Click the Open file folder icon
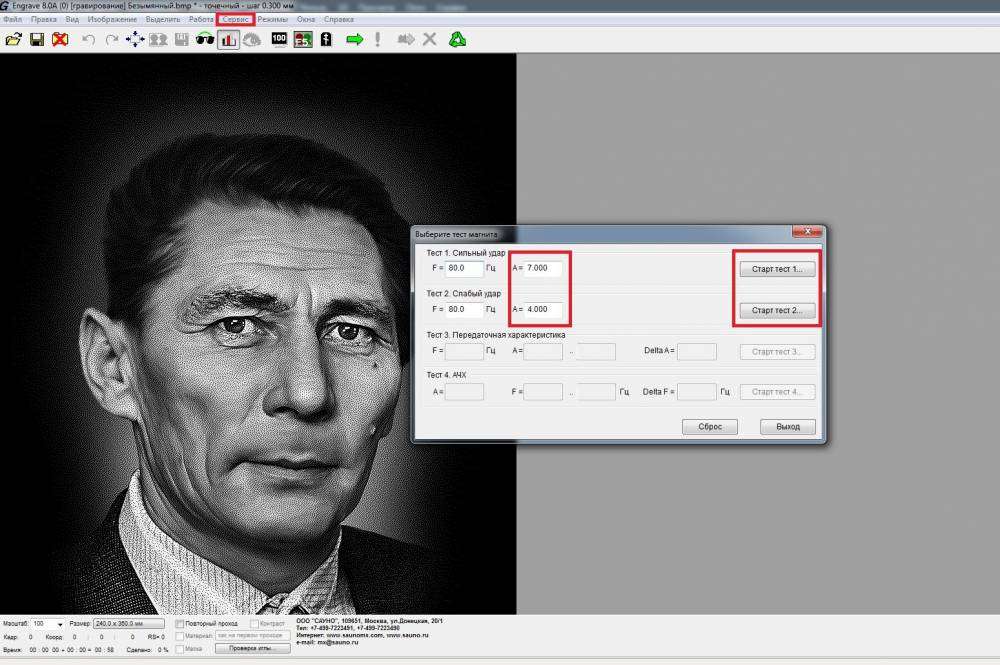Viewport: 1000px width, 665px height. (x=13, y=40)
